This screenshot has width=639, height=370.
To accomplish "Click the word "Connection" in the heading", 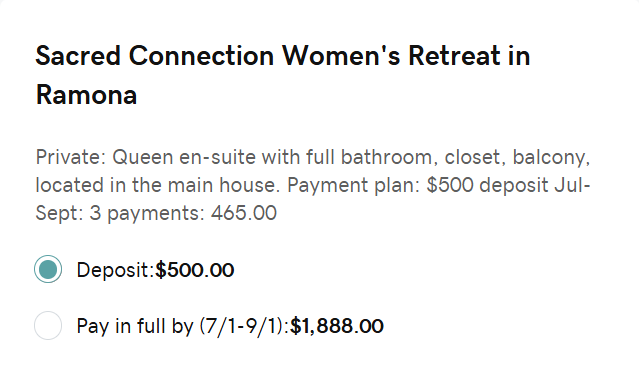I will point(201,56).
